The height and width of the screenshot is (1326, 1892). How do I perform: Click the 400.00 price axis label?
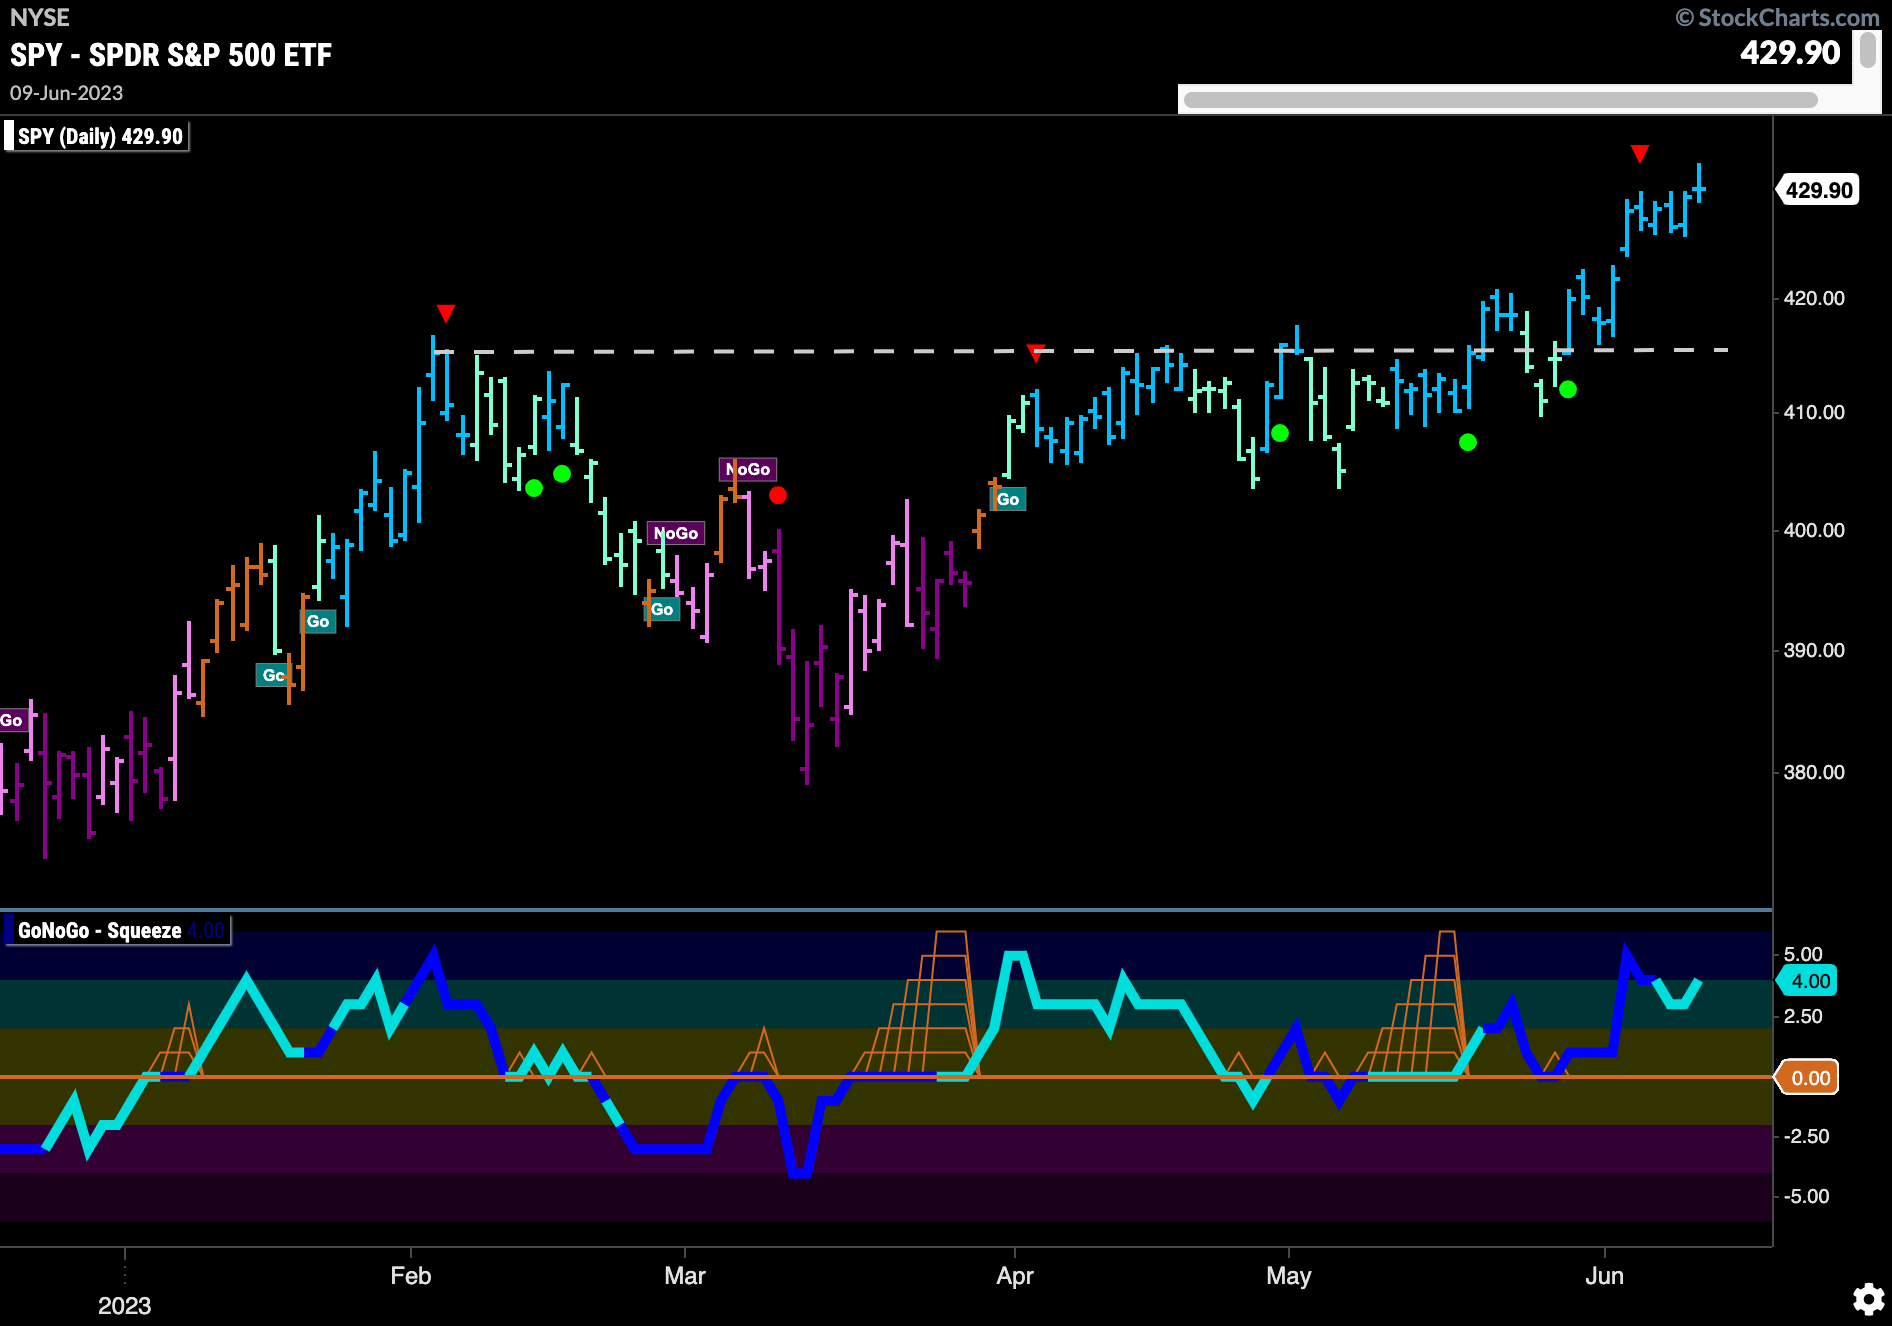(1815, 530)
